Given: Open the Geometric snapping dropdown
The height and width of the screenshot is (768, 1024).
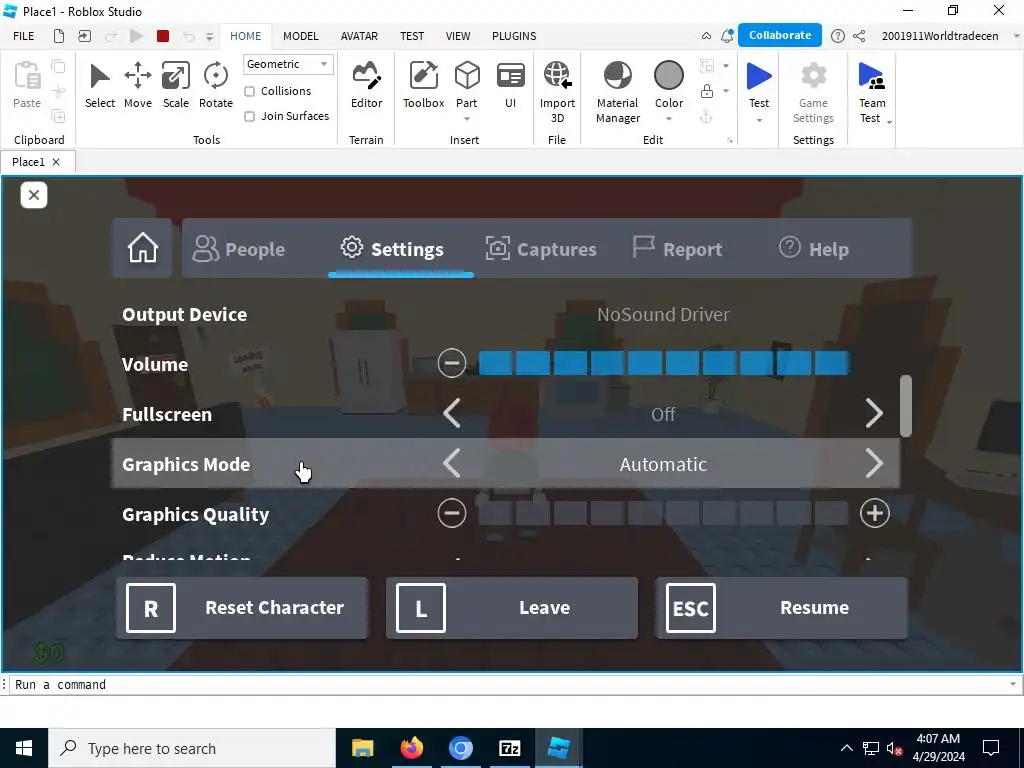Looking at the screenshot, I should click(x=287, y=64).
